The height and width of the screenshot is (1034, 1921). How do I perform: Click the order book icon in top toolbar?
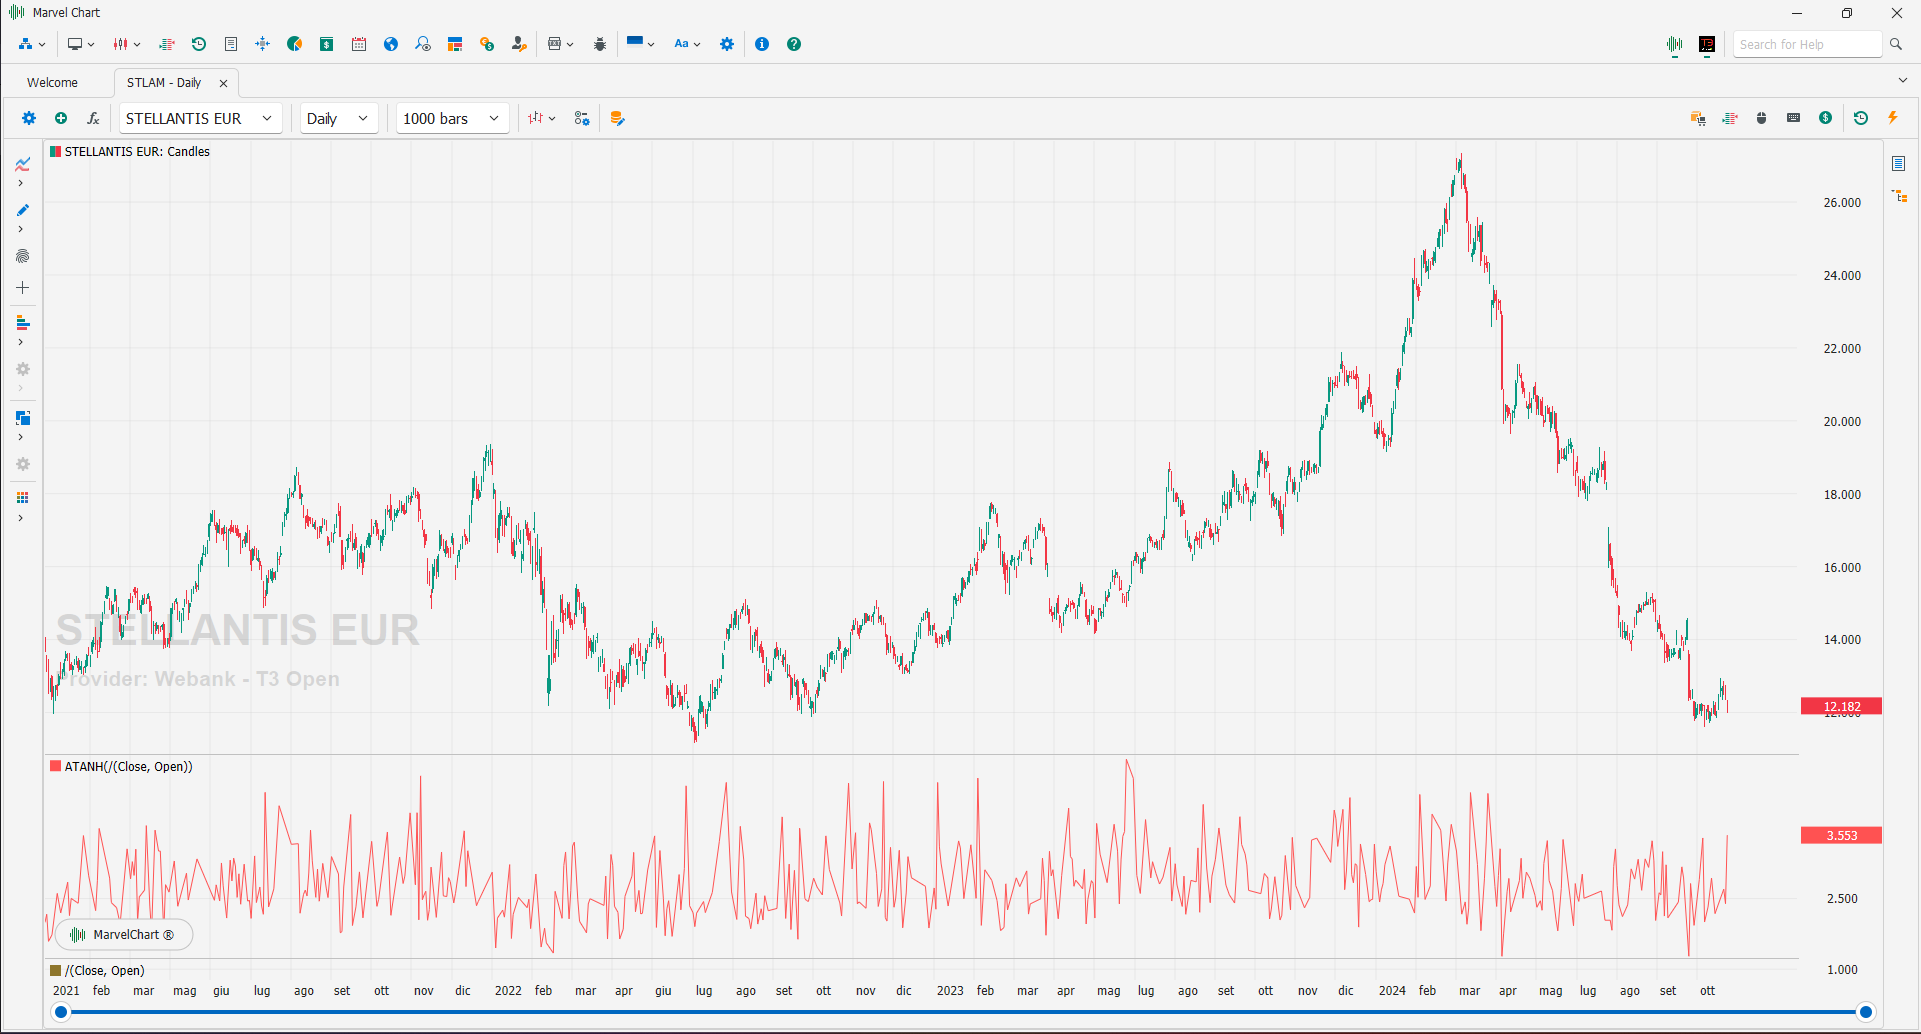tap(167, 44)
